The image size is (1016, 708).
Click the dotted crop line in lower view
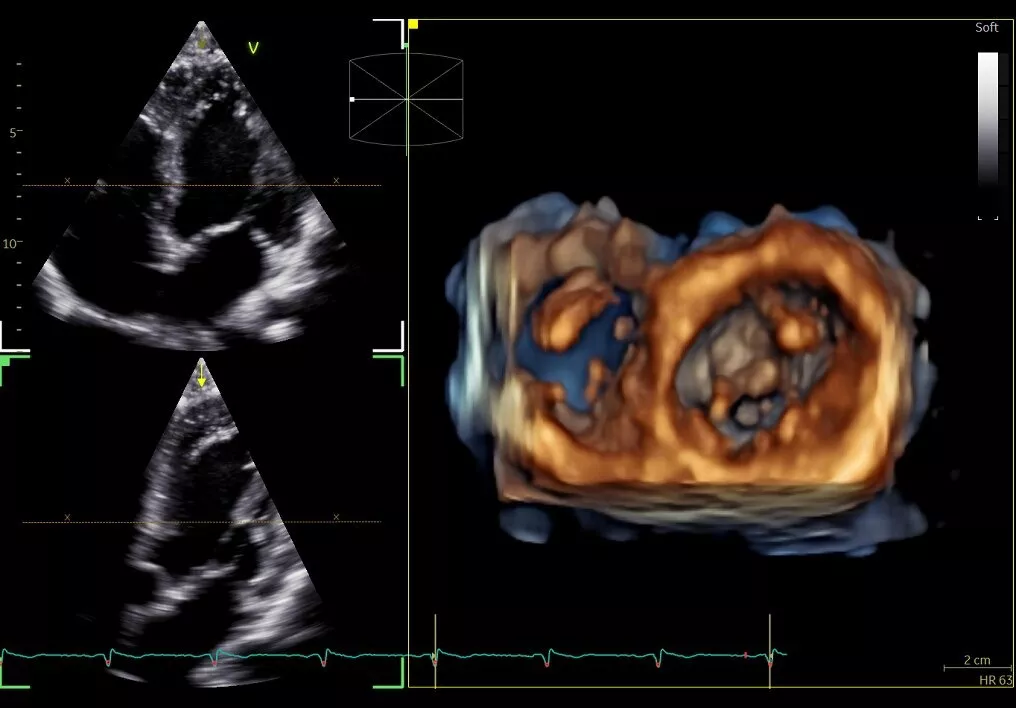202,521
